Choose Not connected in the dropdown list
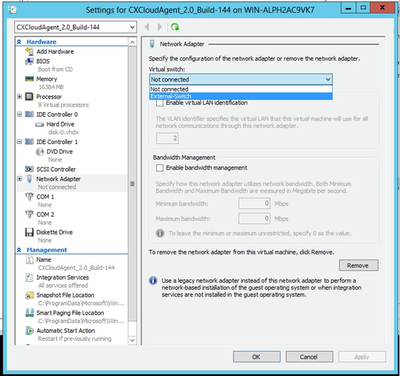Image resolution: width=400 pixels, height=376 pixels. tap(241, 89)
